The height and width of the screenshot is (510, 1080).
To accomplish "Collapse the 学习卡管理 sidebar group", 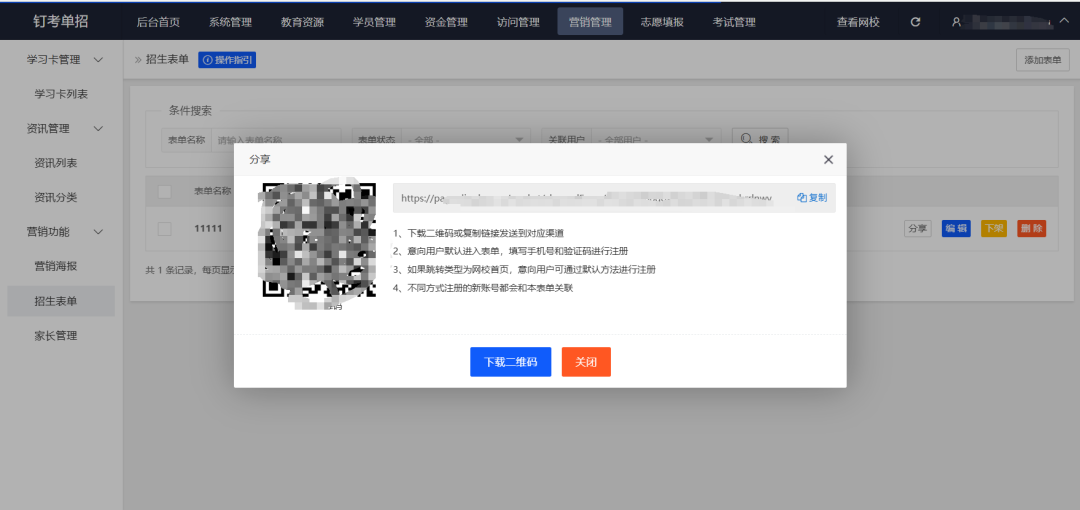I will (98, 60).
